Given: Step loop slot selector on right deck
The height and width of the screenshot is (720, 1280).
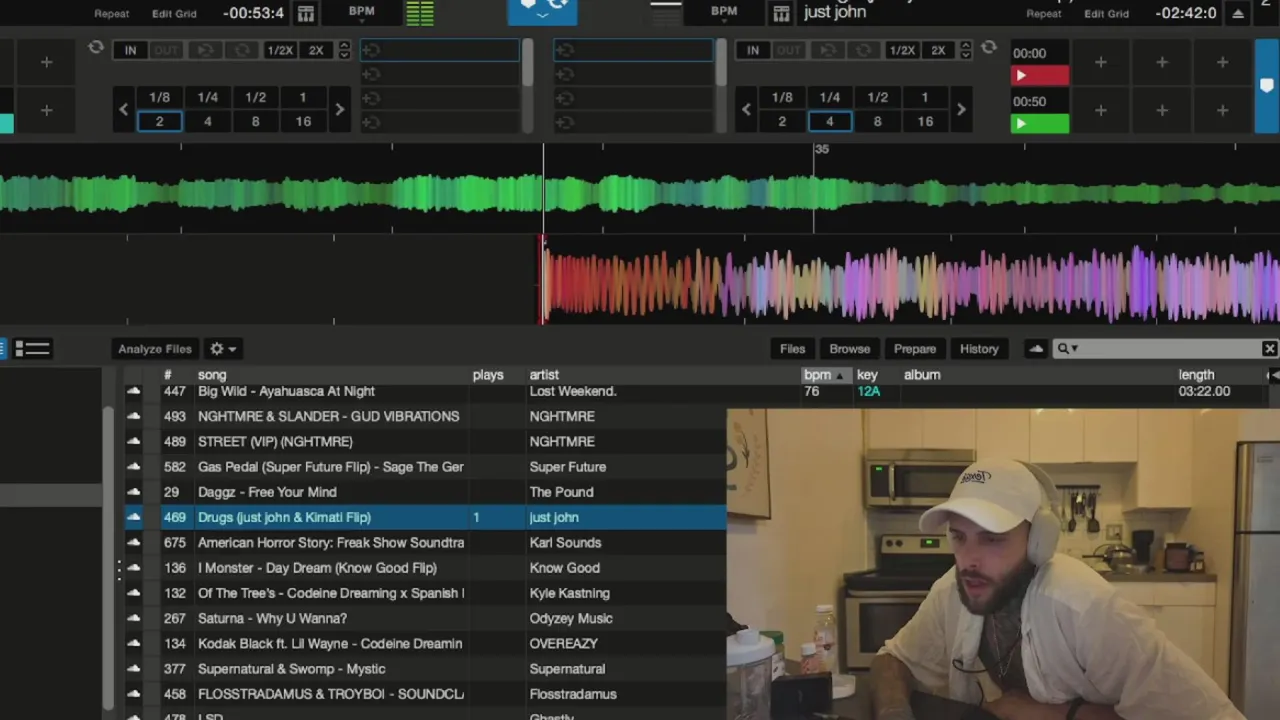Looking at the screenshot, I should pyautogui.click(x=966, y=50).
